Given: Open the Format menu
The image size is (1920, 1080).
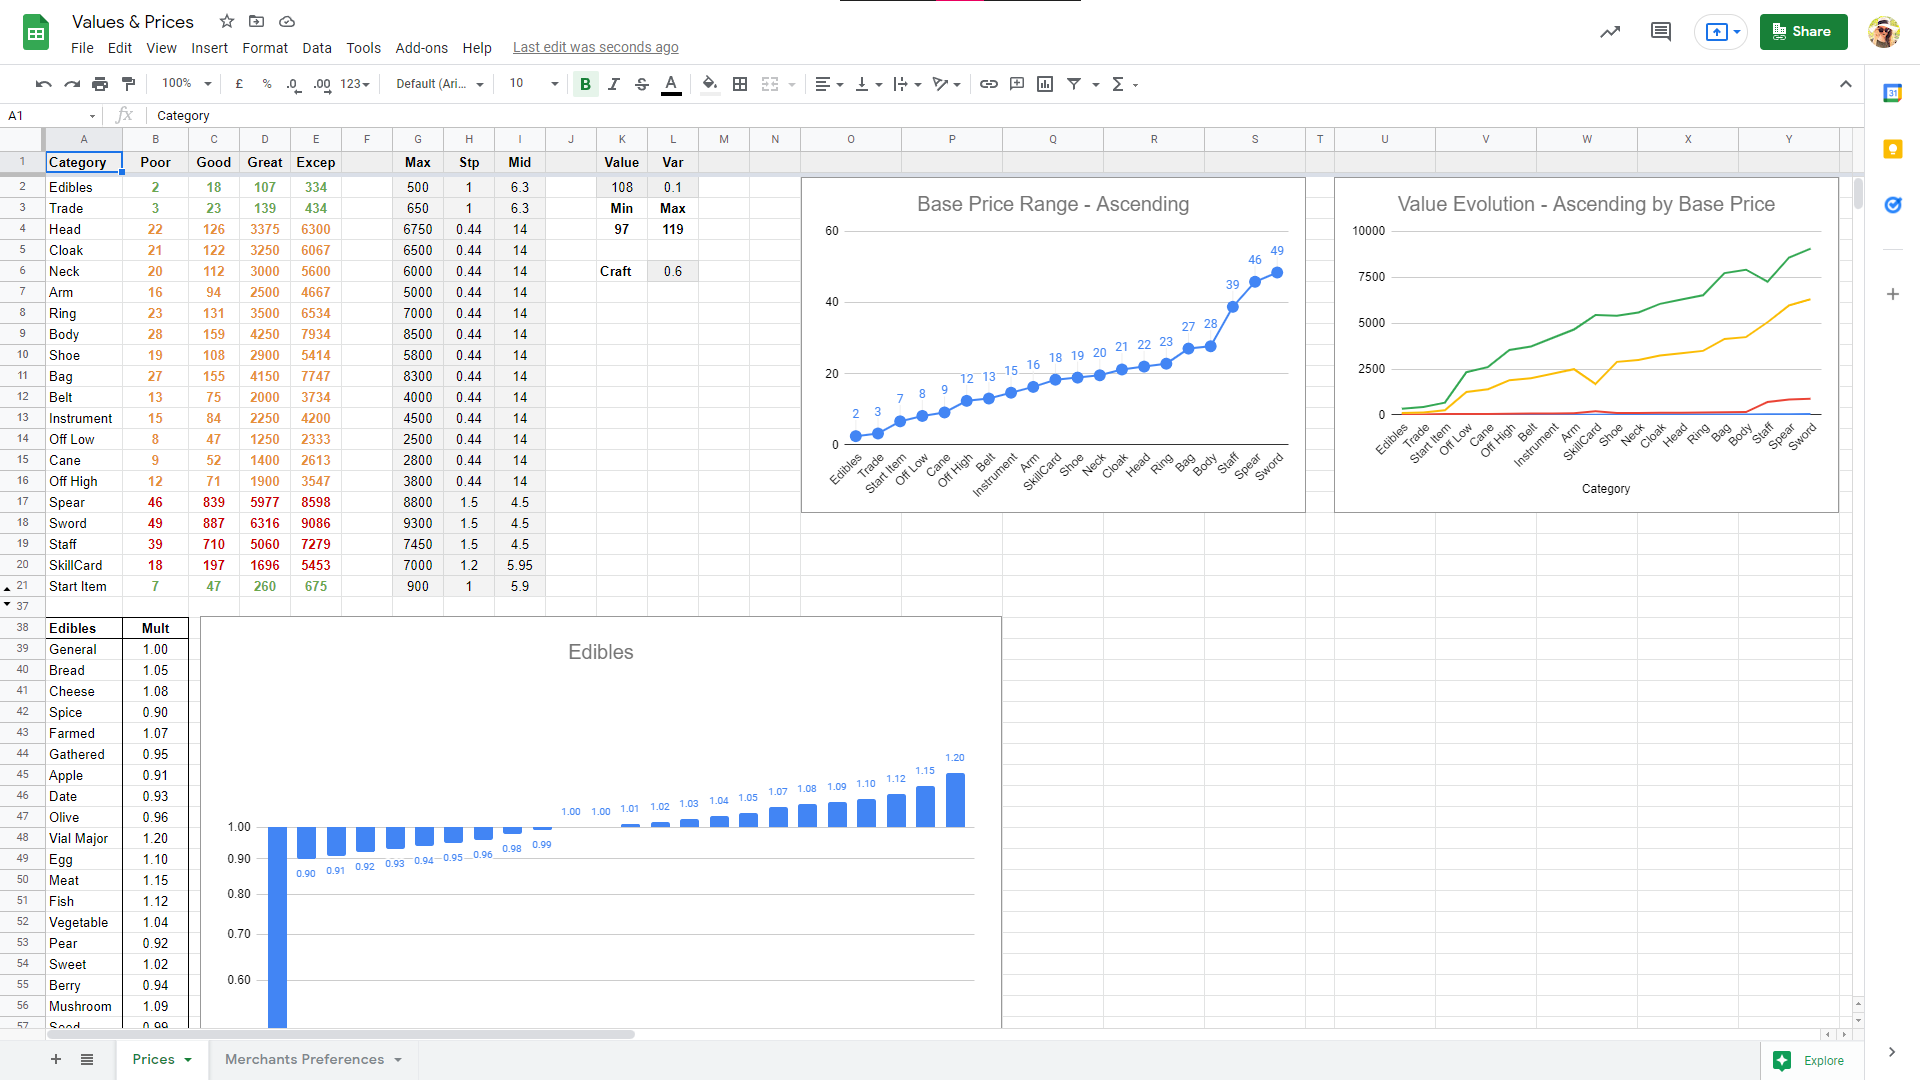Looking at the screenshot, I should tap(264, 48).
